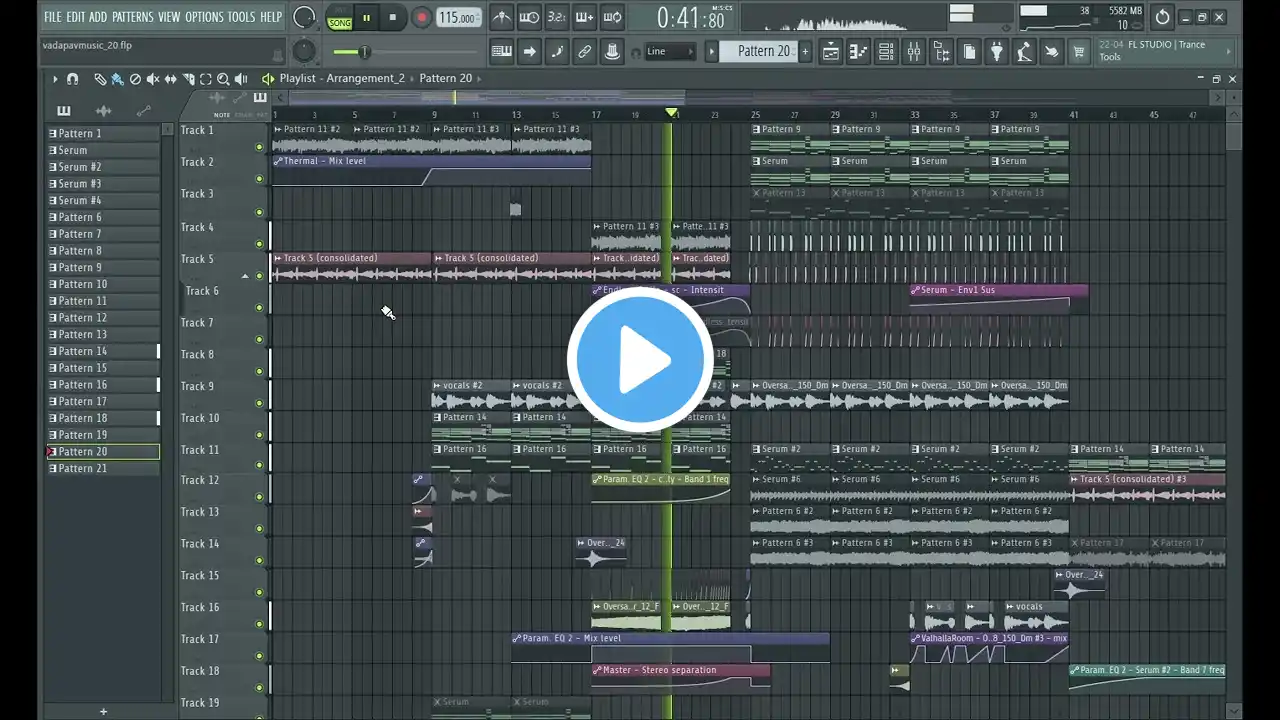Add a new pattern with plus button
Image resolution: width=1280 pixels, height=720 pixels.
tap(805, 52)
